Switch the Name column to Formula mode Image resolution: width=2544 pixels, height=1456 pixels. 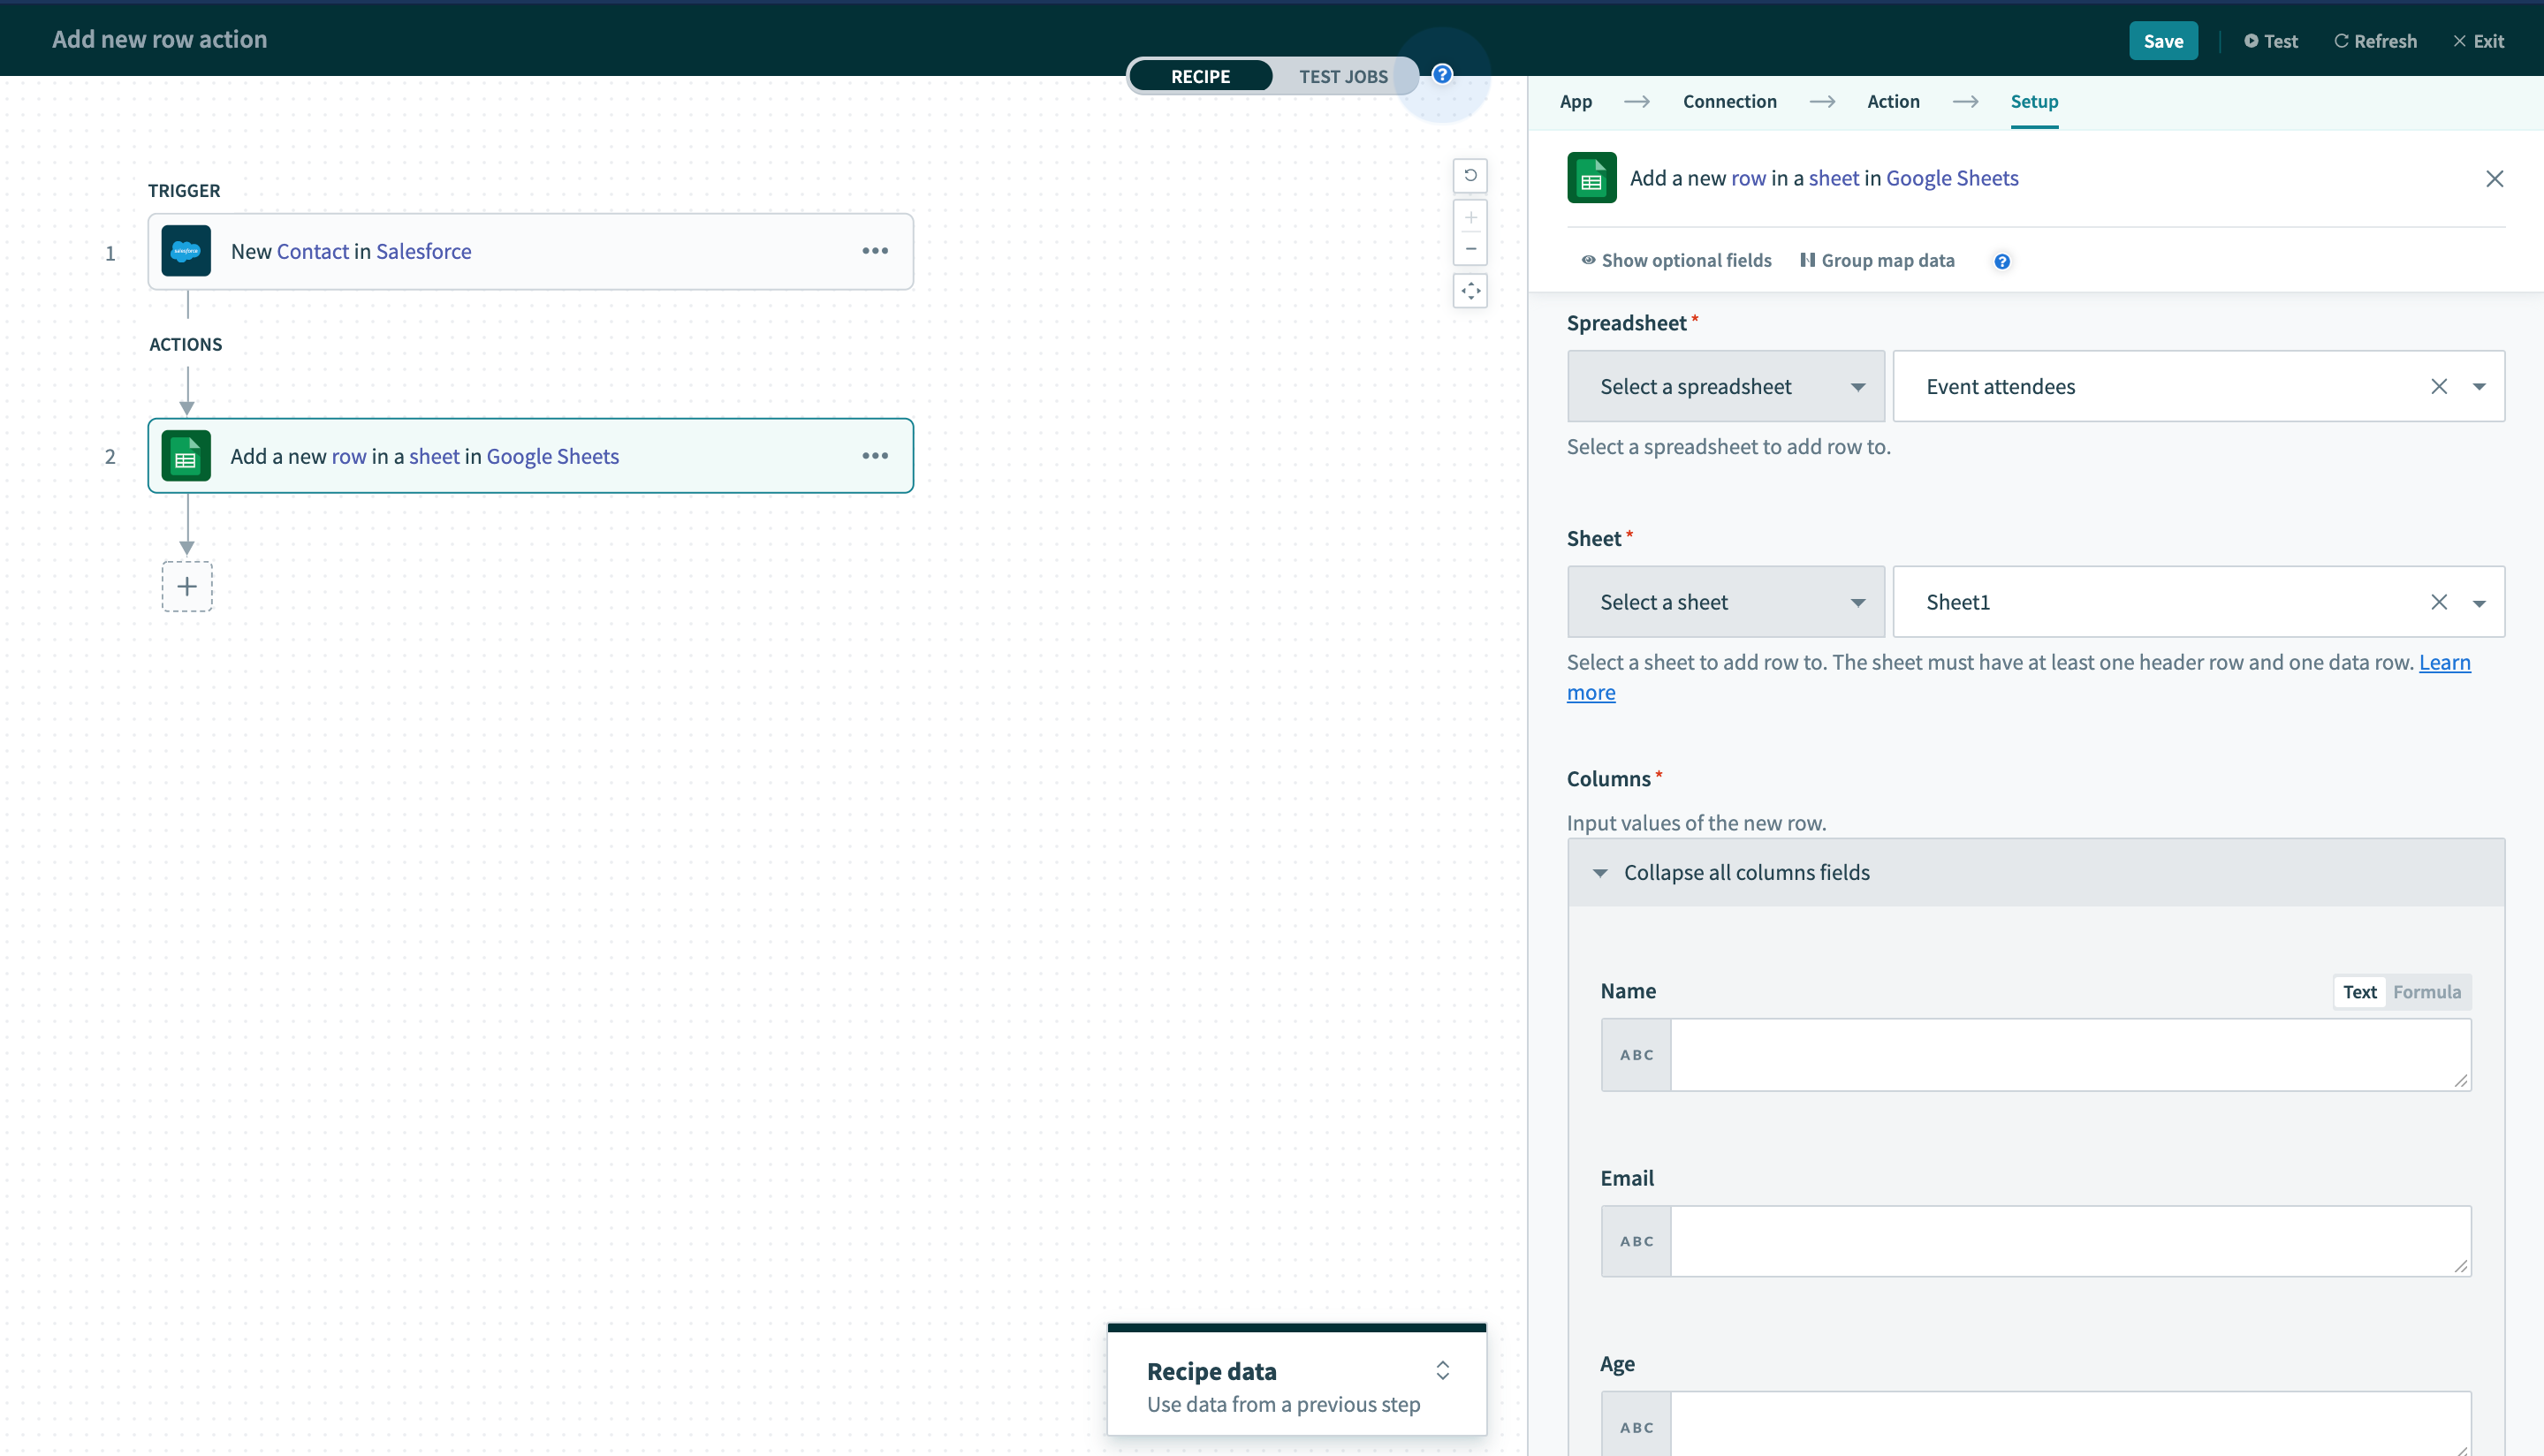pos(2426,991)
